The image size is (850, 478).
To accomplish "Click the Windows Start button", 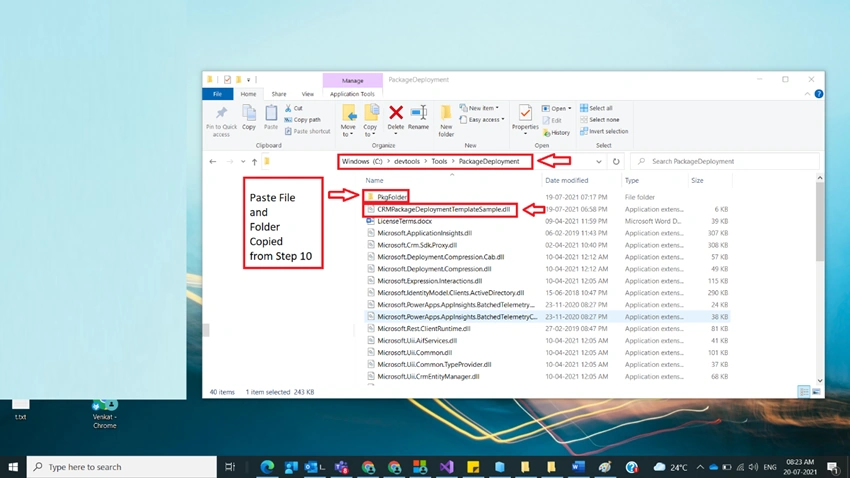I will 13,467.
